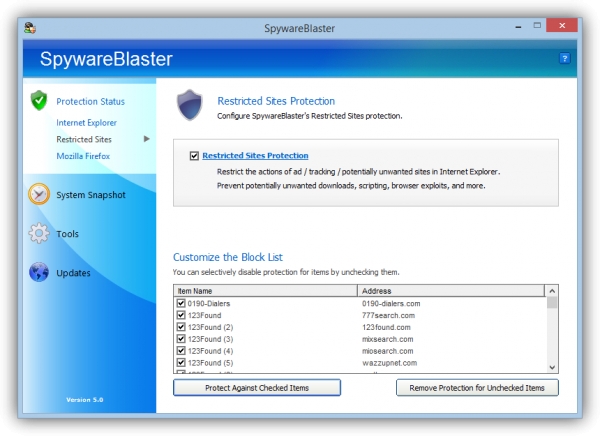Click the System Snapshot clock icon
The image size is (600, 436).
click(x=39, y=194)
